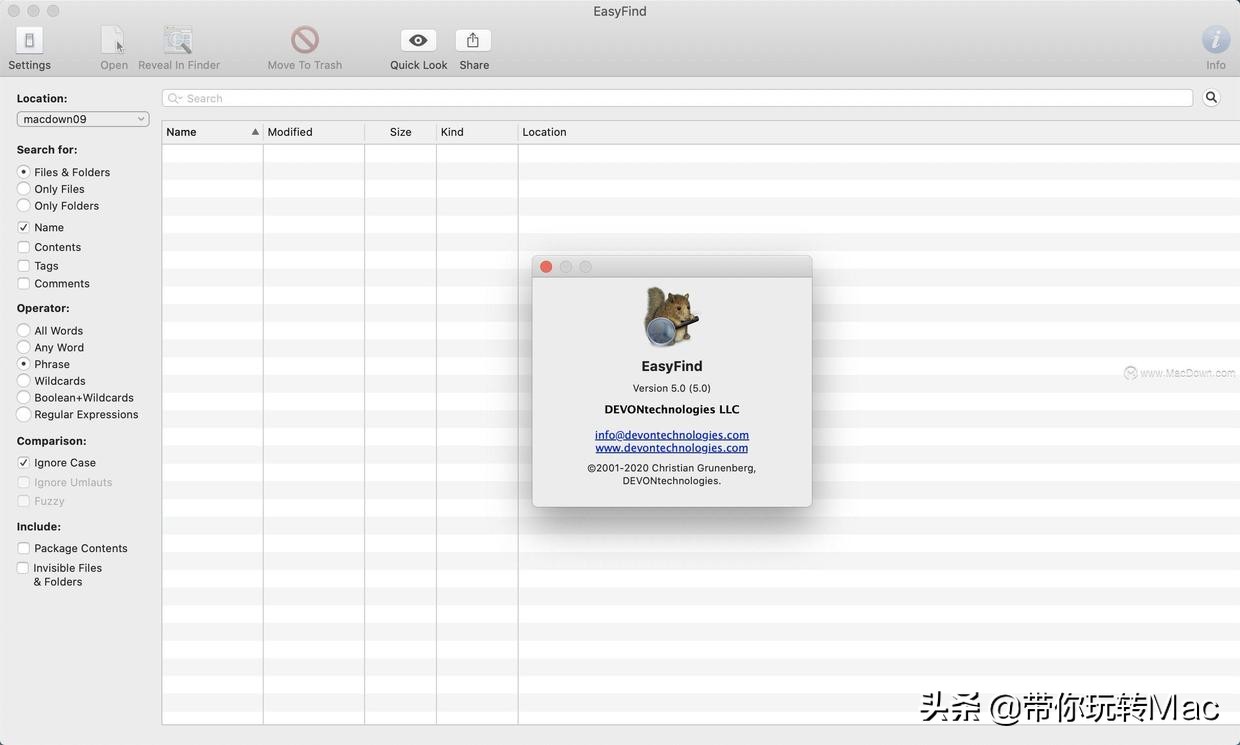Select the Only Folders option

click(x=24, y=206)
